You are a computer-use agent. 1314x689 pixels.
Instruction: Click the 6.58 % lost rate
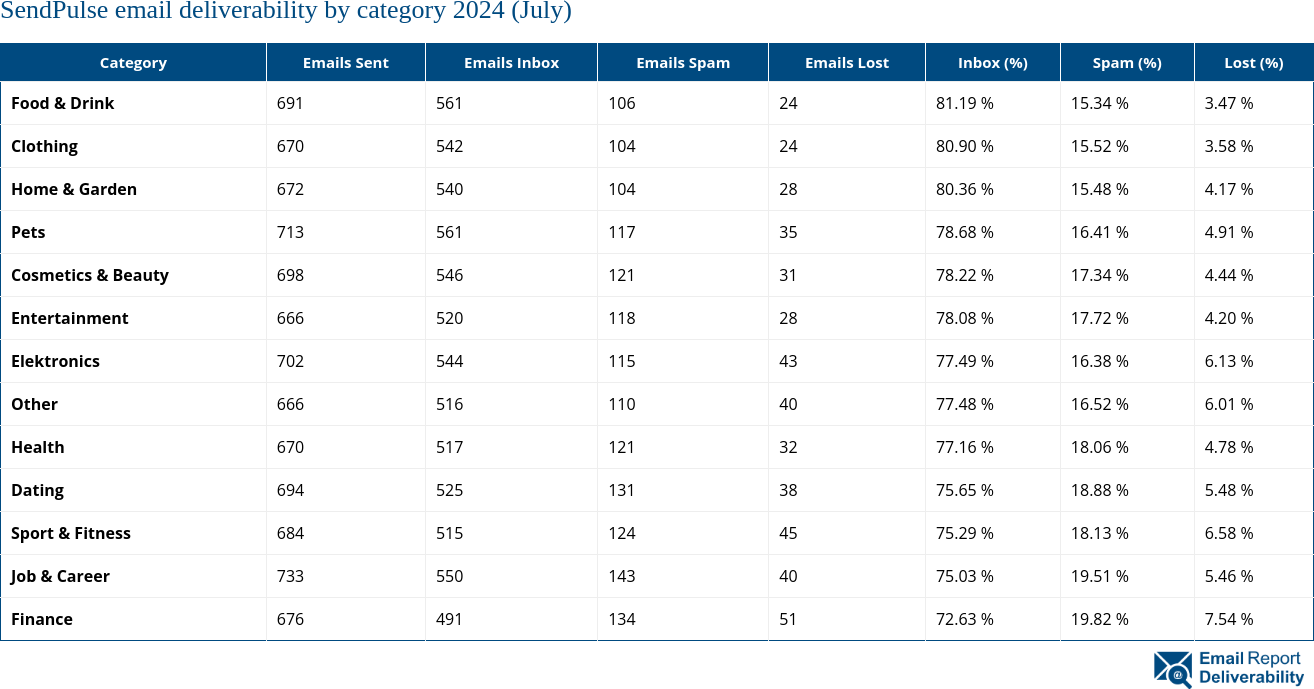click(x=1229, y=533)
